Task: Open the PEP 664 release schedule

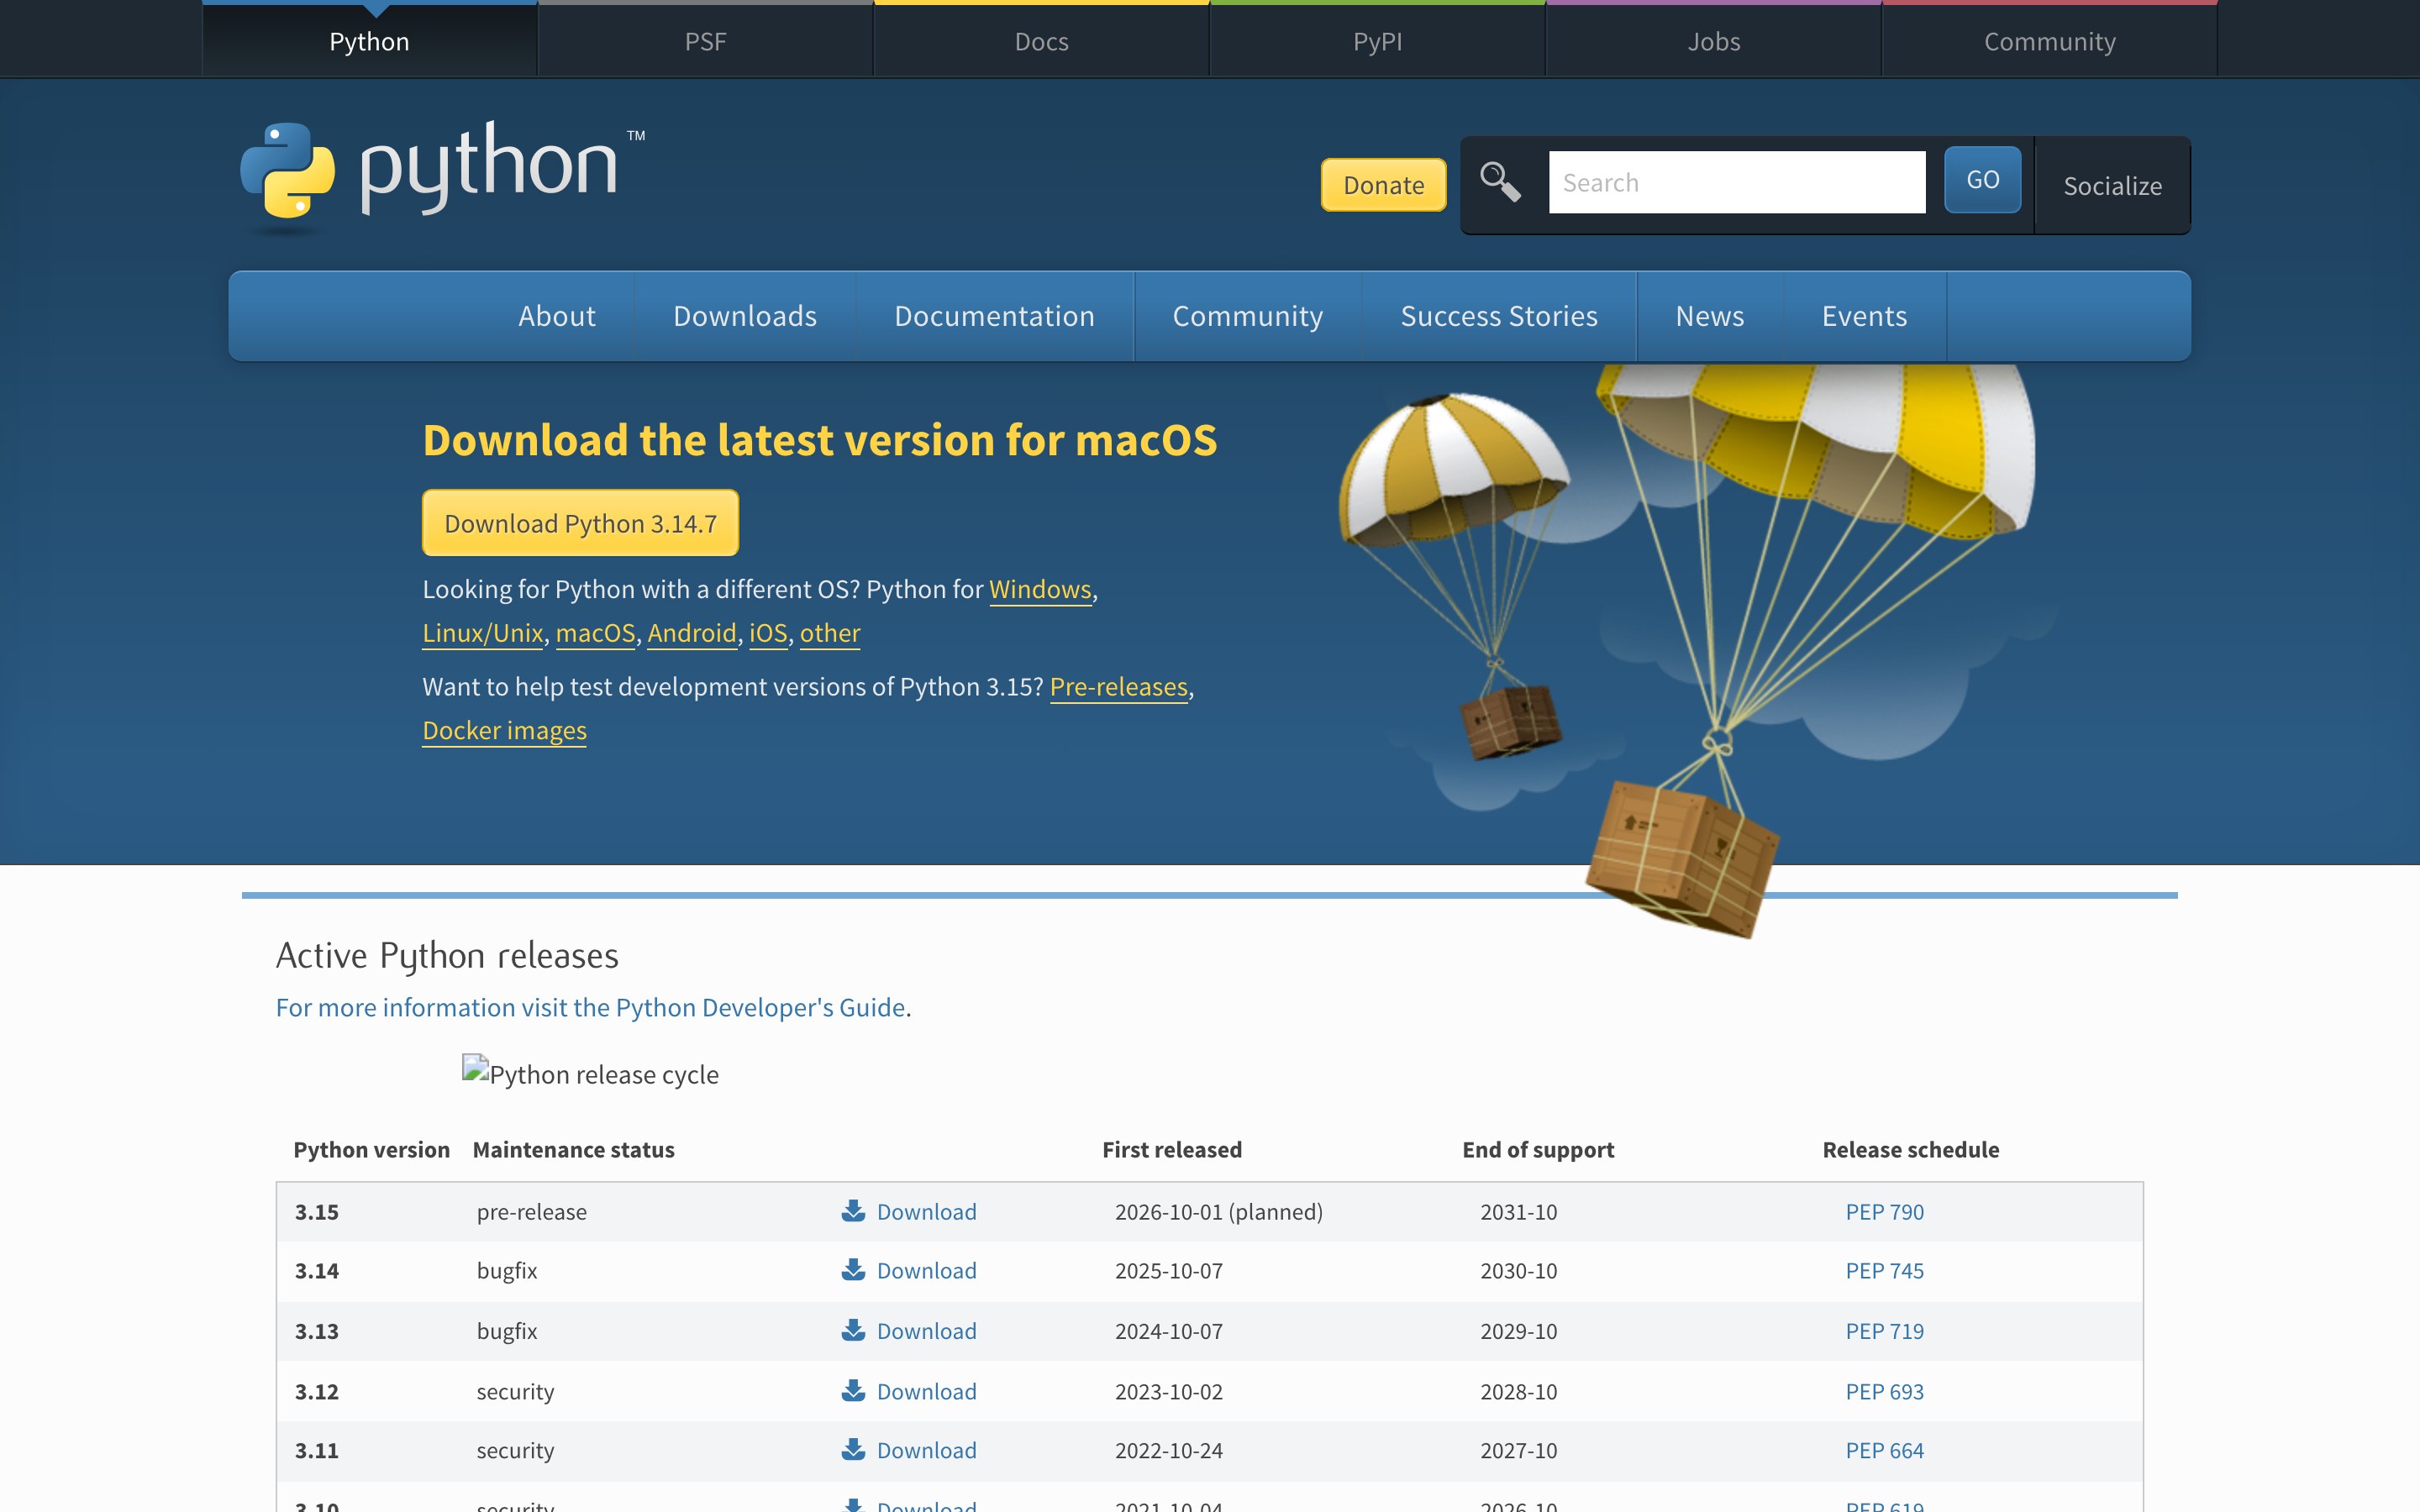Action: pyautogui.click(x=1884, y=1450)
